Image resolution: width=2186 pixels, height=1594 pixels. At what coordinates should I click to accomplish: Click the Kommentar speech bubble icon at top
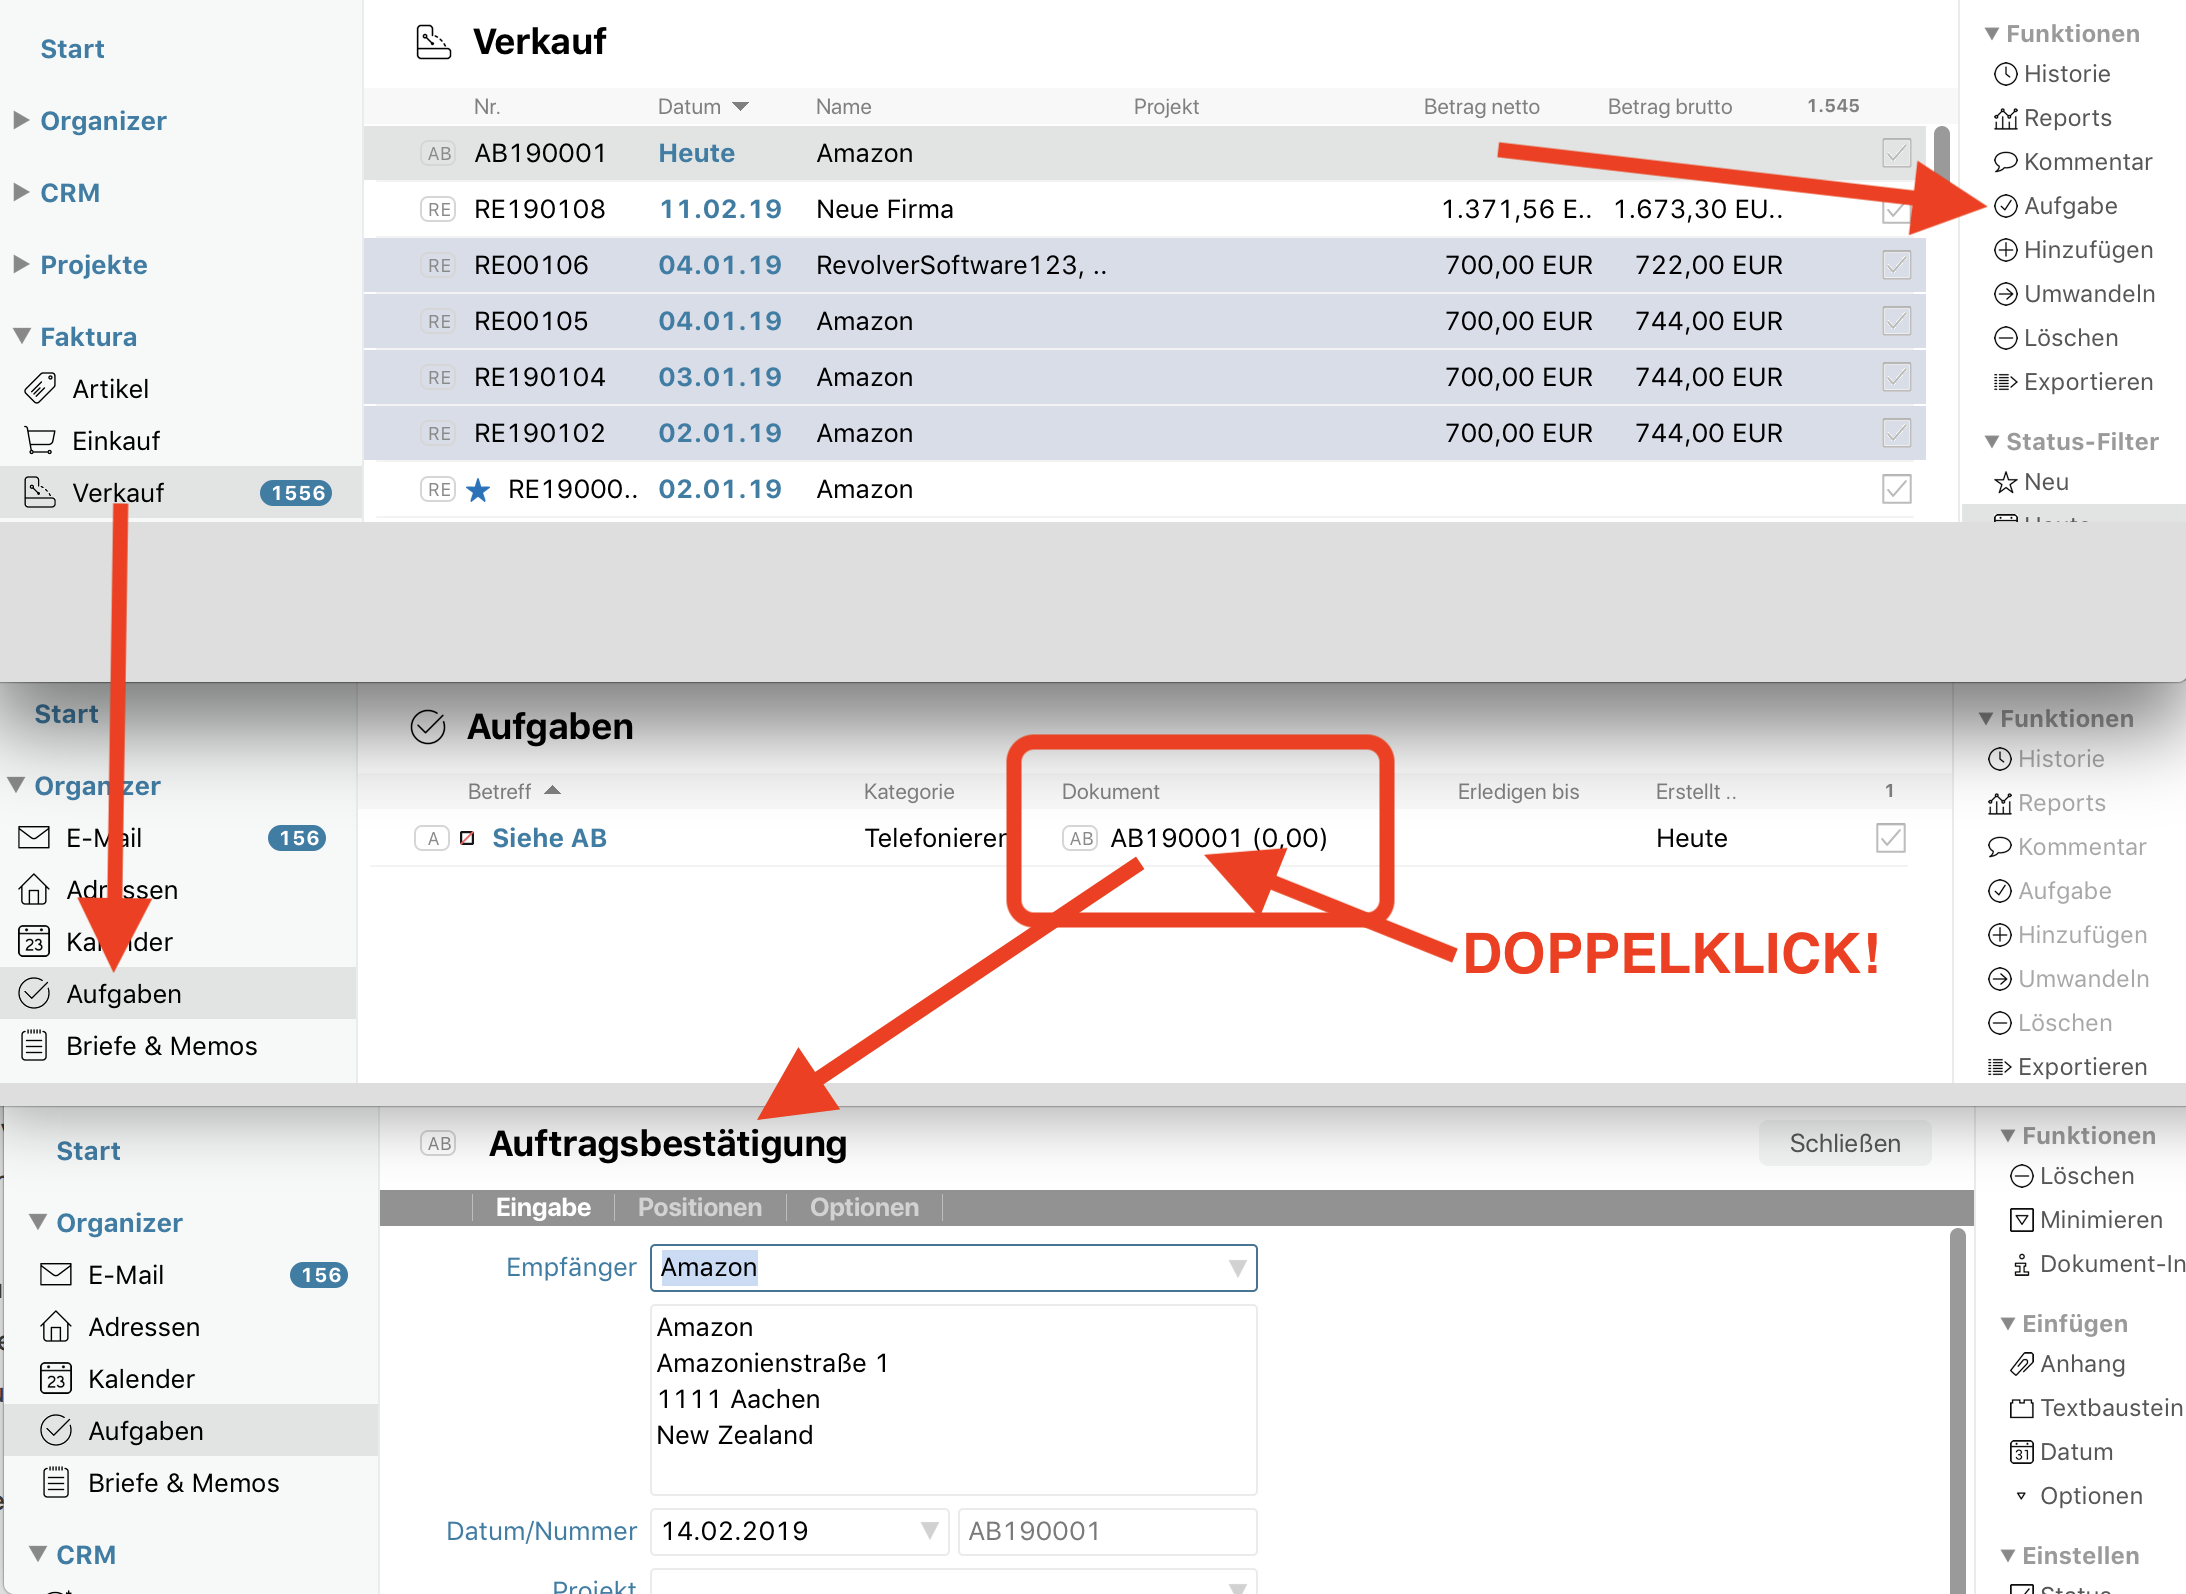coord(2005,162)
